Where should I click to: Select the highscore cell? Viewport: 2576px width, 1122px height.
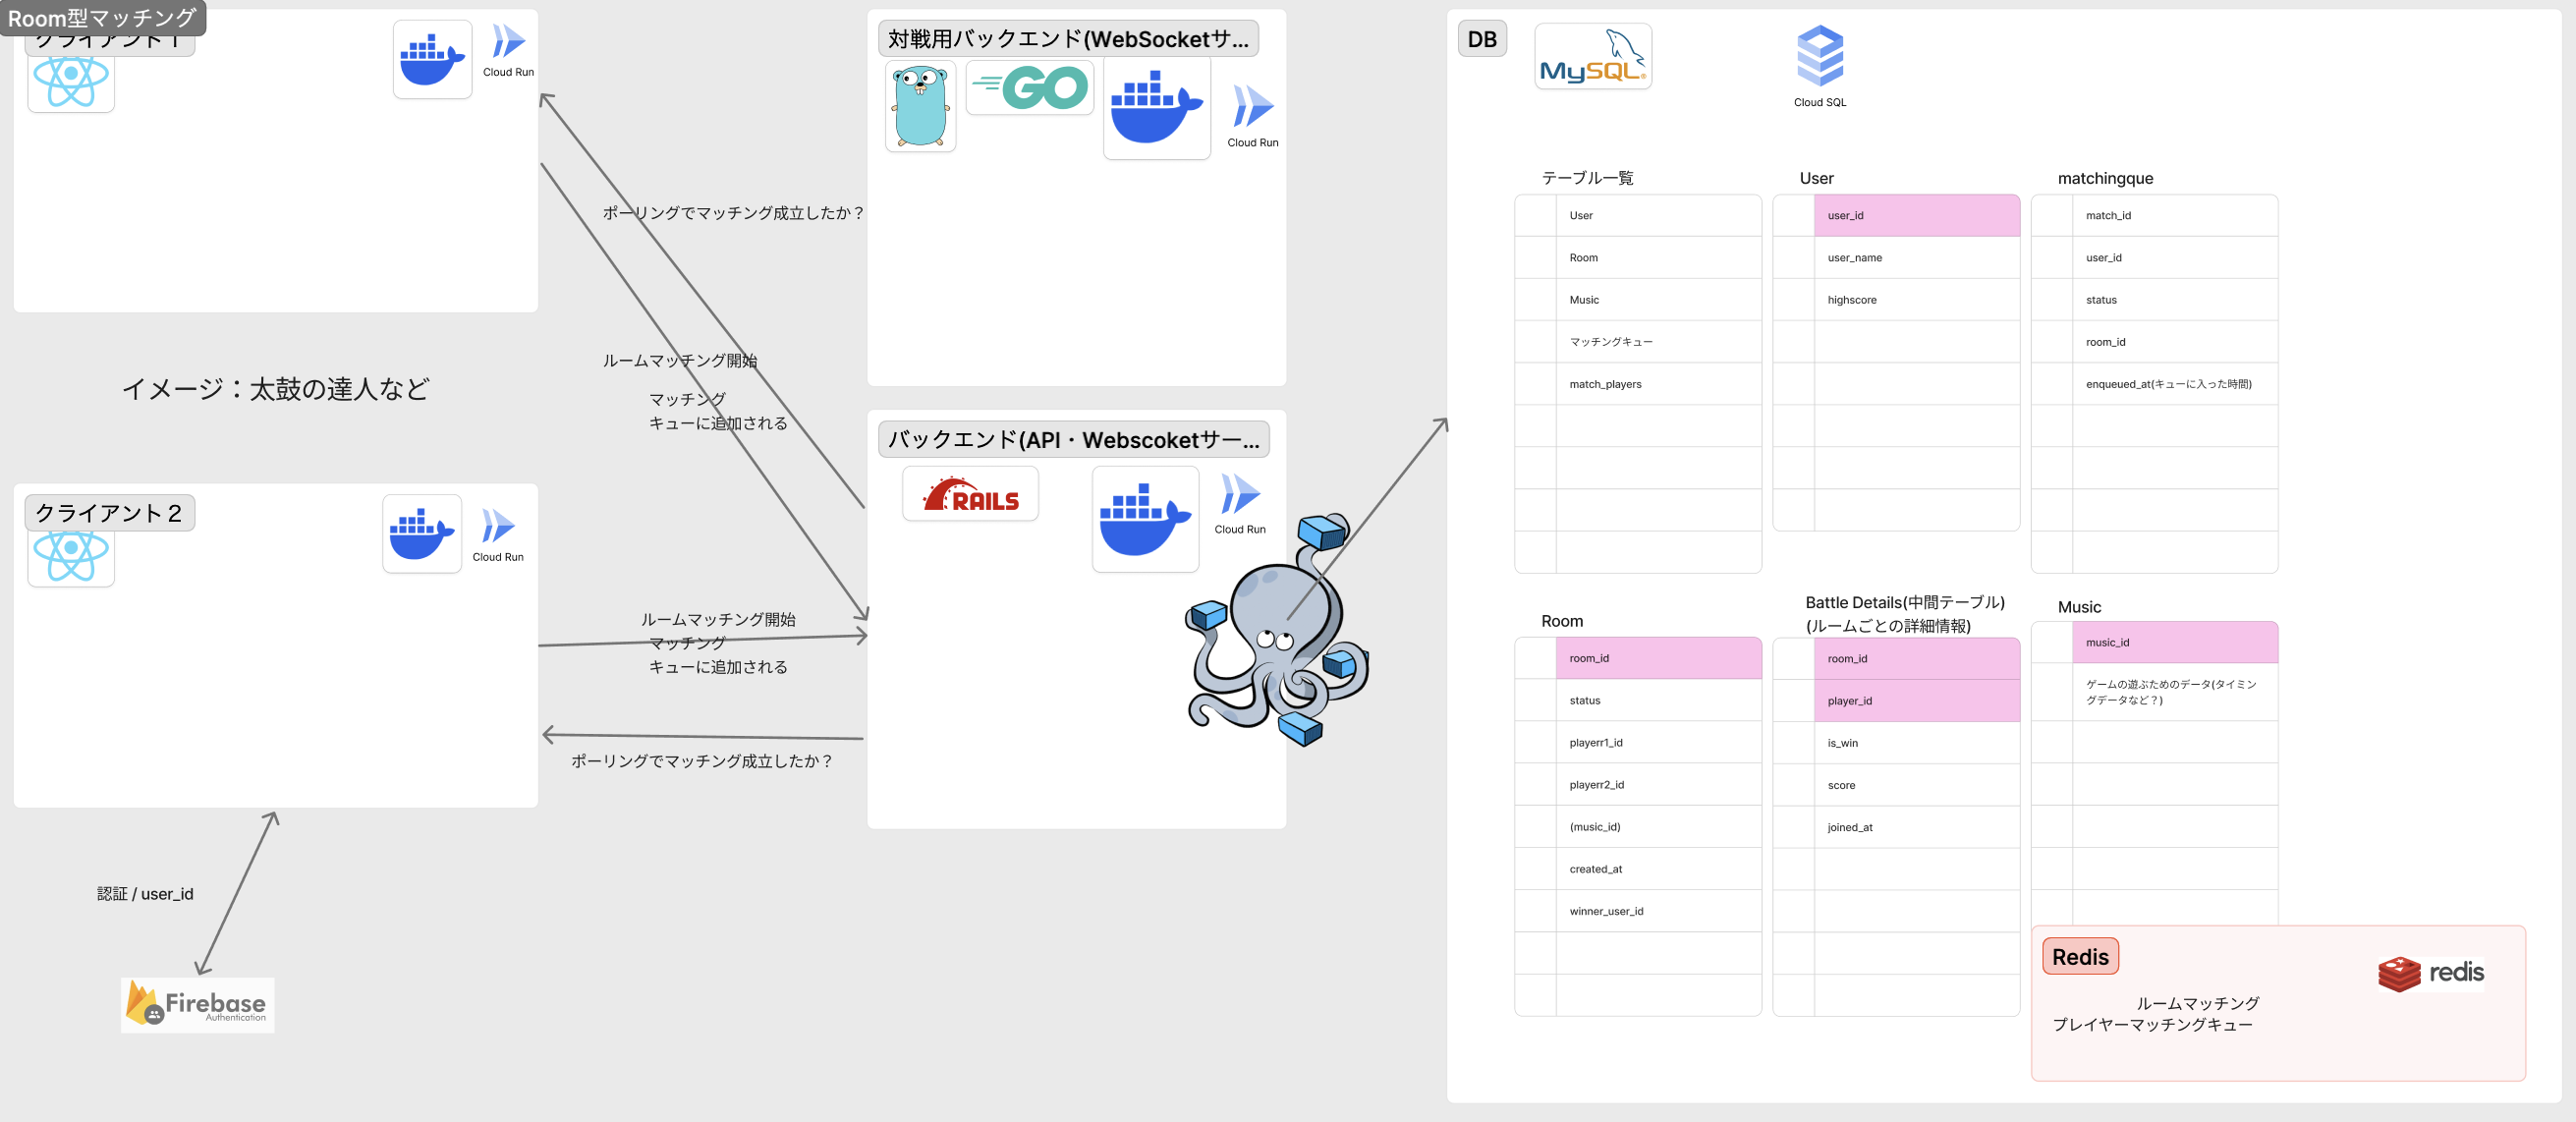tap(1917, 299)
